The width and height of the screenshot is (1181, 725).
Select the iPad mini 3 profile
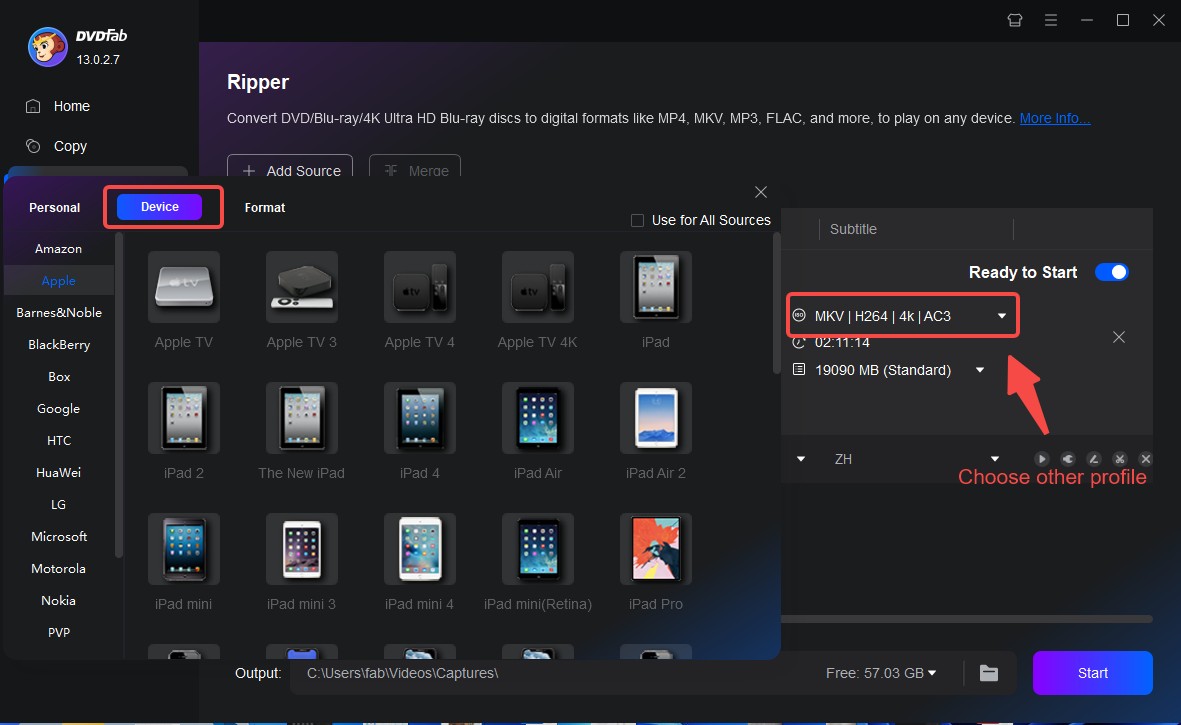pos(301,549)
